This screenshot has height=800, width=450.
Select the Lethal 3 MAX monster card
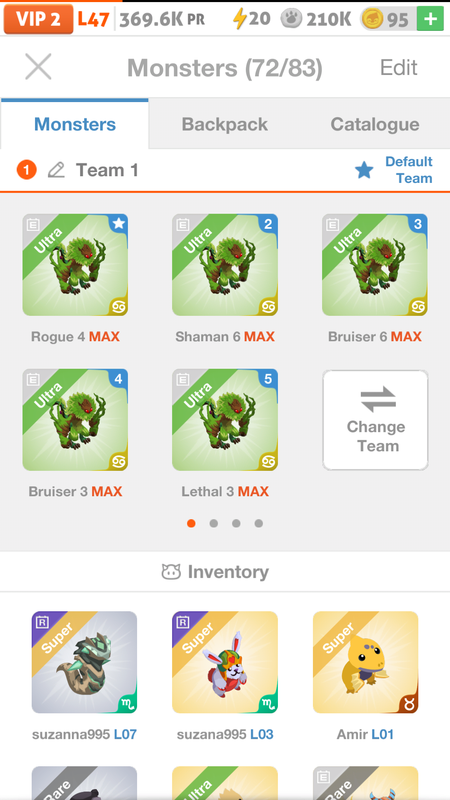tap(225, 420)
